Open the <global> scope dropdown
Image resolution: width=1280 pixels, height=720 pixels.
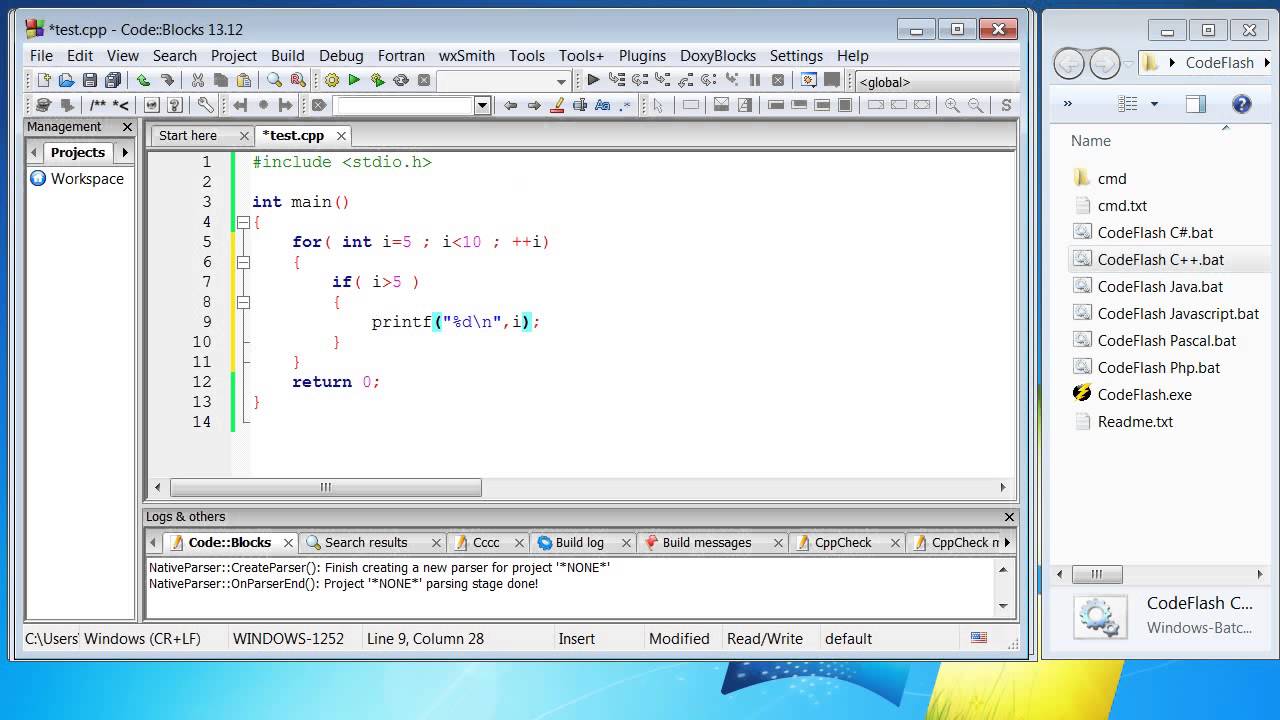pos(938,82)
